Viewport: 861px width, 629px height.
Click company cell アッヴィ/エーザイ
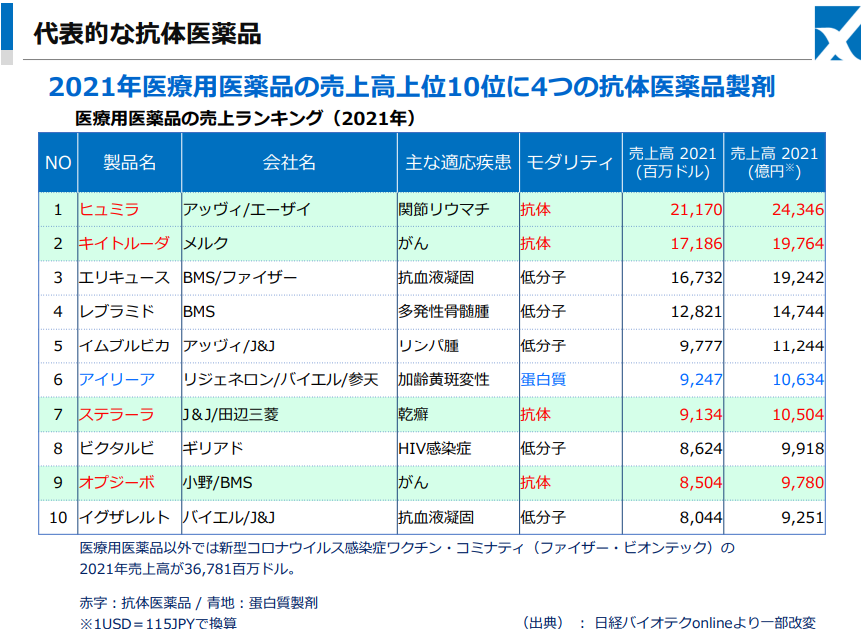pyautogui.click(x=247, y=209)
